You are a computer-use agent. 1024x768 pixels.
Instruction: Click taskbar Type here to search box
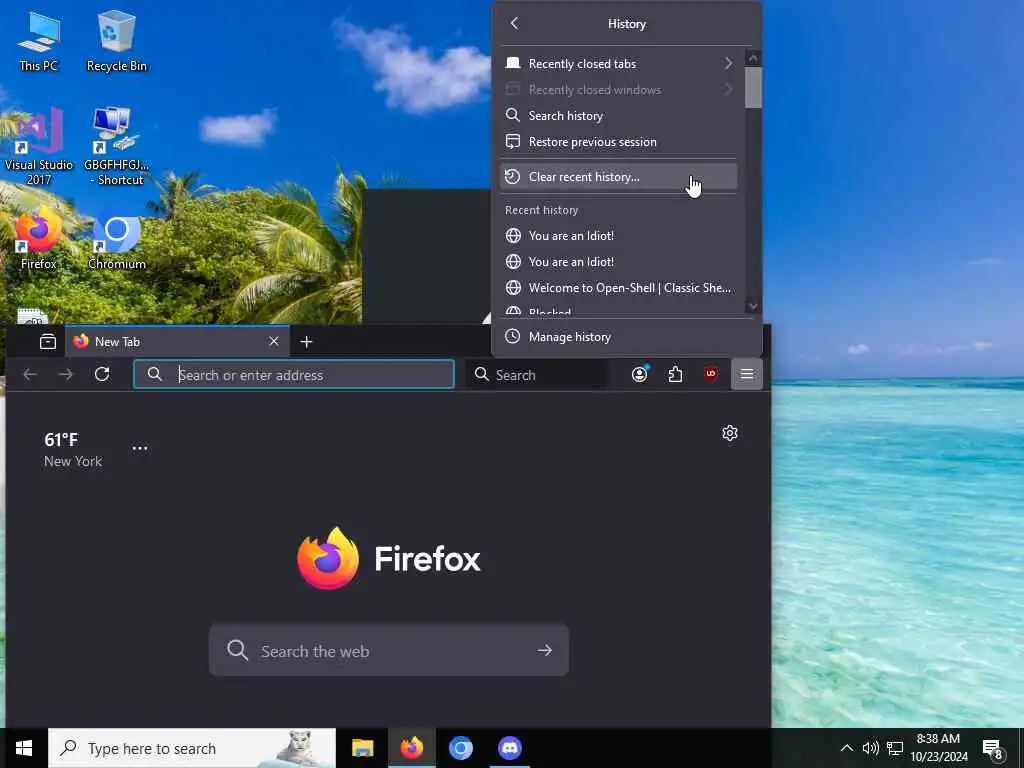click(192, 748)
